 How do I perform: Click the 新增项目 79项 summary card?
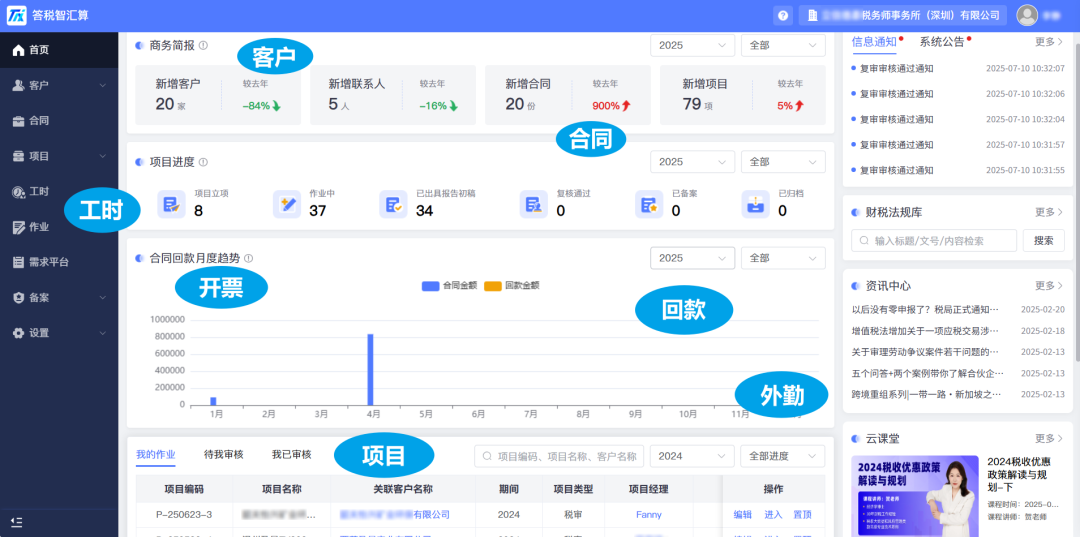[742, 95]
